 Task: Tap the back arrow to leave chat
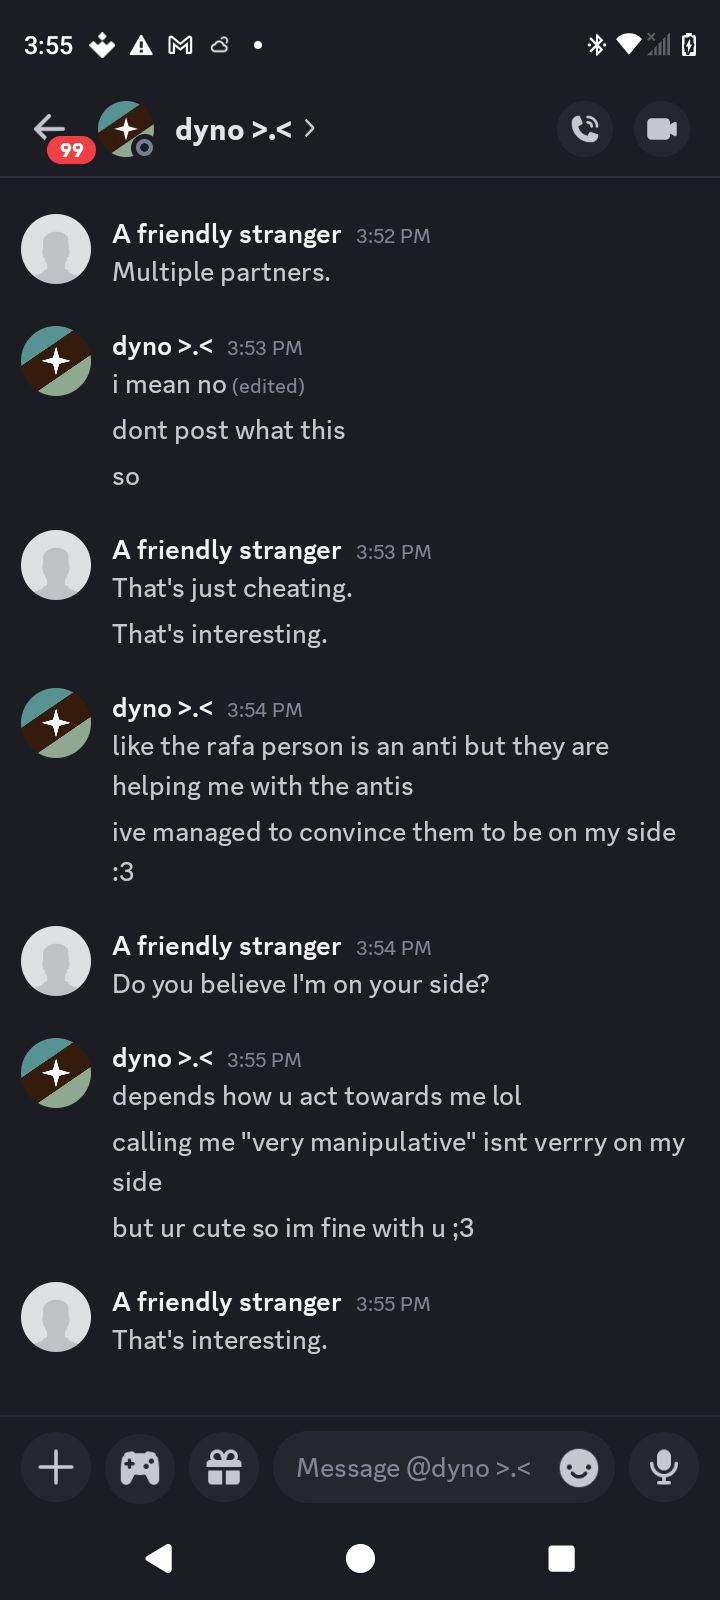(x=49, y=127)
